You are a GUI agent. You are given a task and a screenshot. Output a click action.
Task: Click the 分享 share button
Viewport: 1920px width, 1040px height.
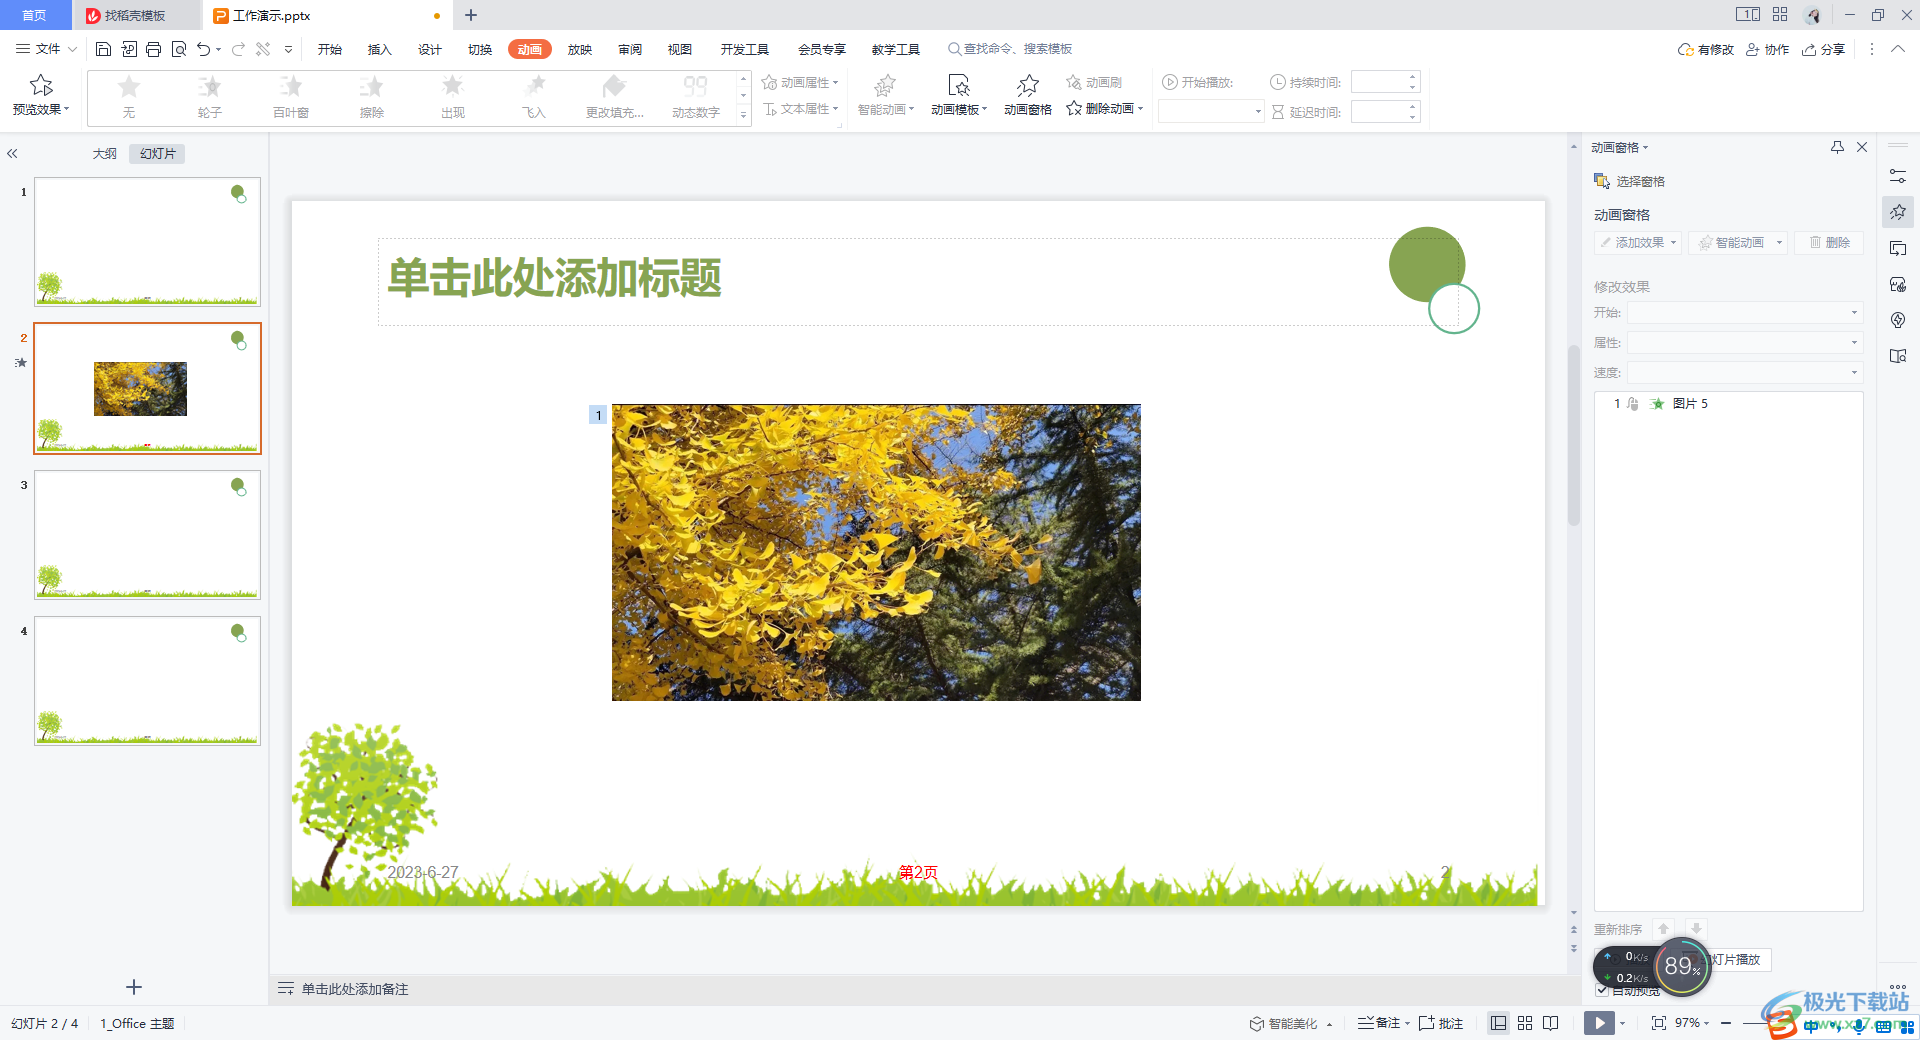click(1823, 49)
